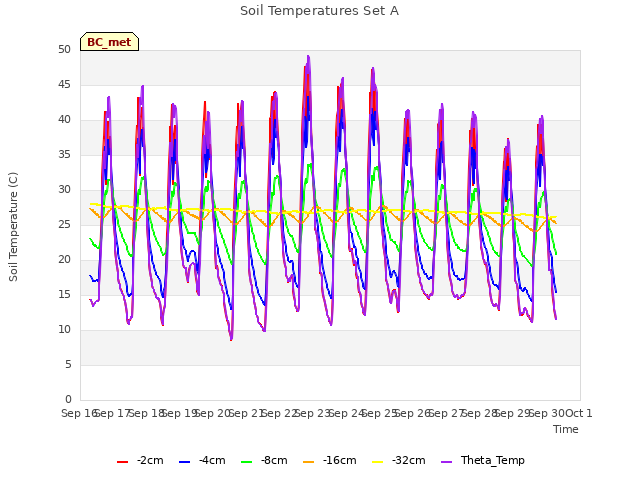Click the y-axis tick label 0
This screenshot has height=480, width=640.
[68, 399]
